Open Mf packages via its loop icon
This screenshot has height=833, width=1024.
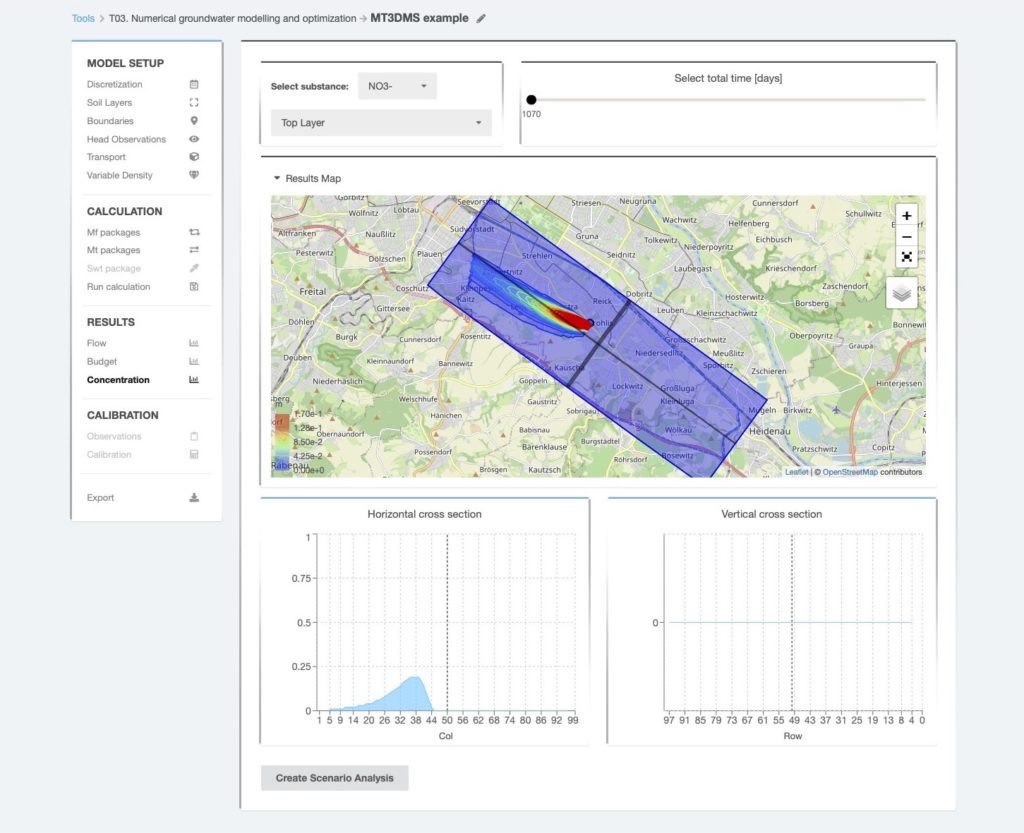pyautogui.click(x=194, y=231)
